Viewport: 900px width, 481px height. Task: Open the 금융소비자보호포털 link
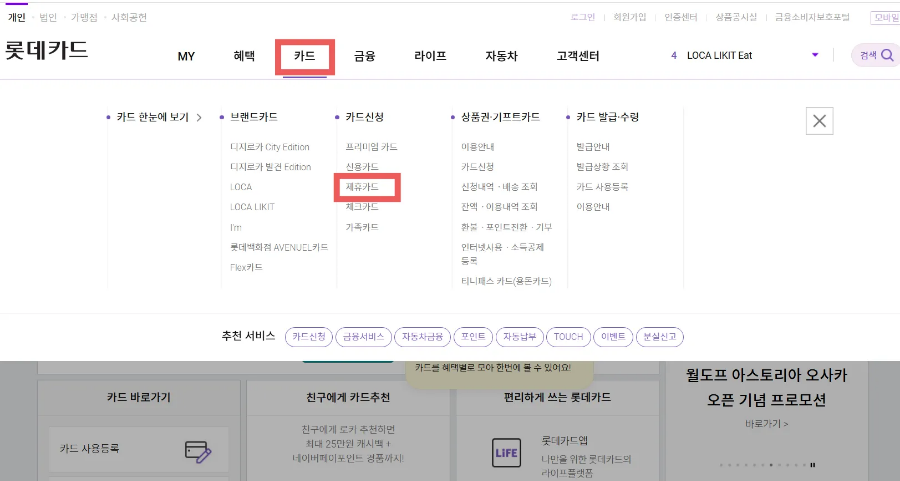tap(812, 17)
